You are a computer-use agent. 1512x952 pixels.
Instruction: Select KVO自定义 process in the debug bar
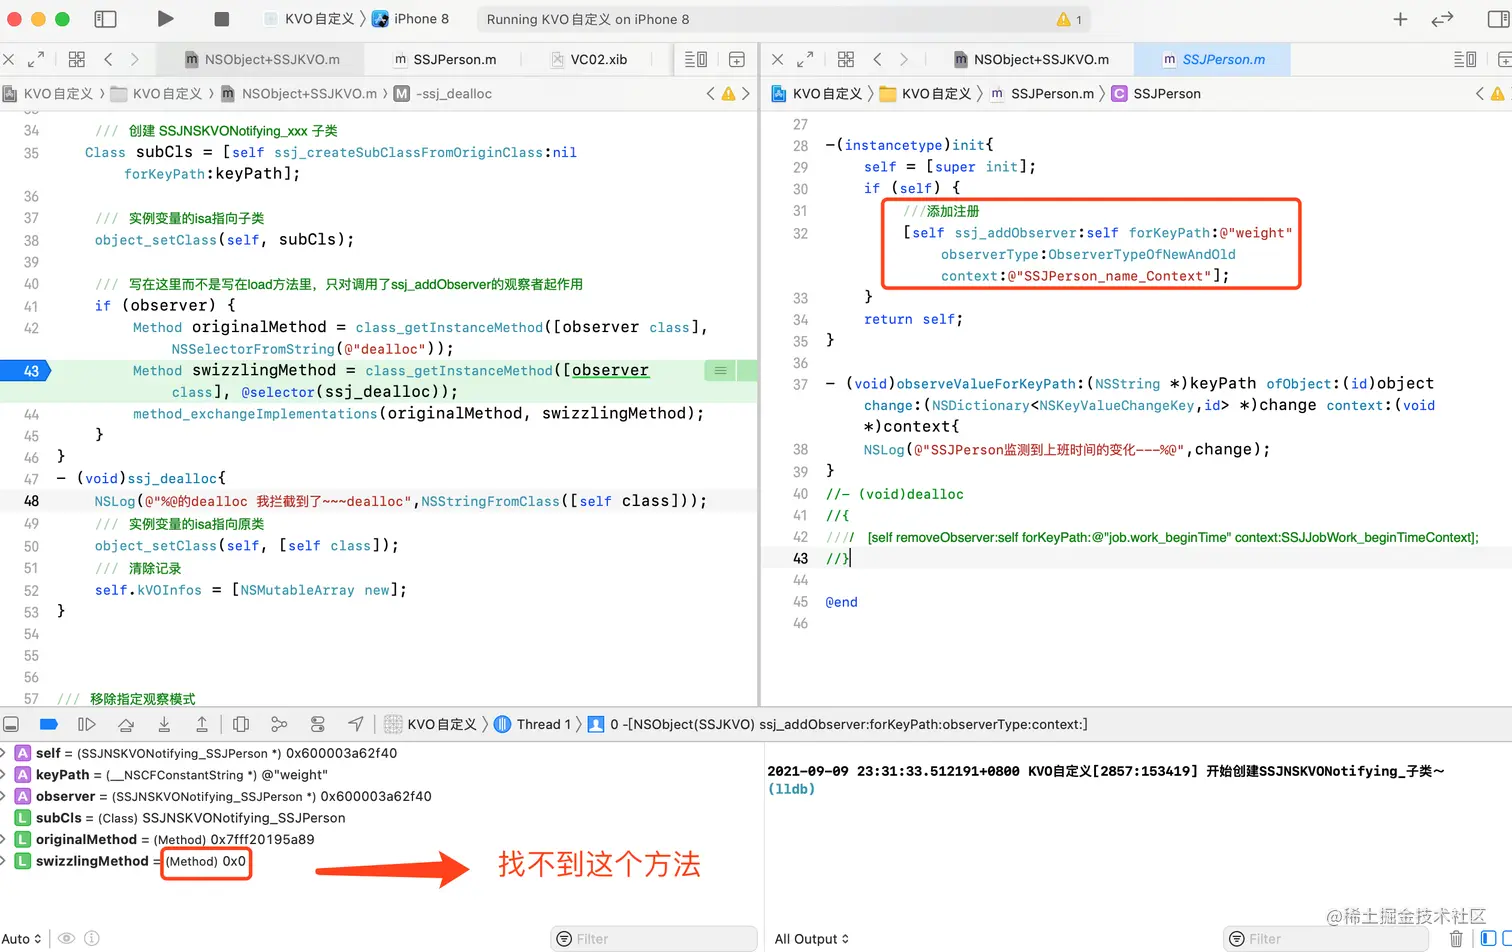pyautogui.click(x=431, y=724)
